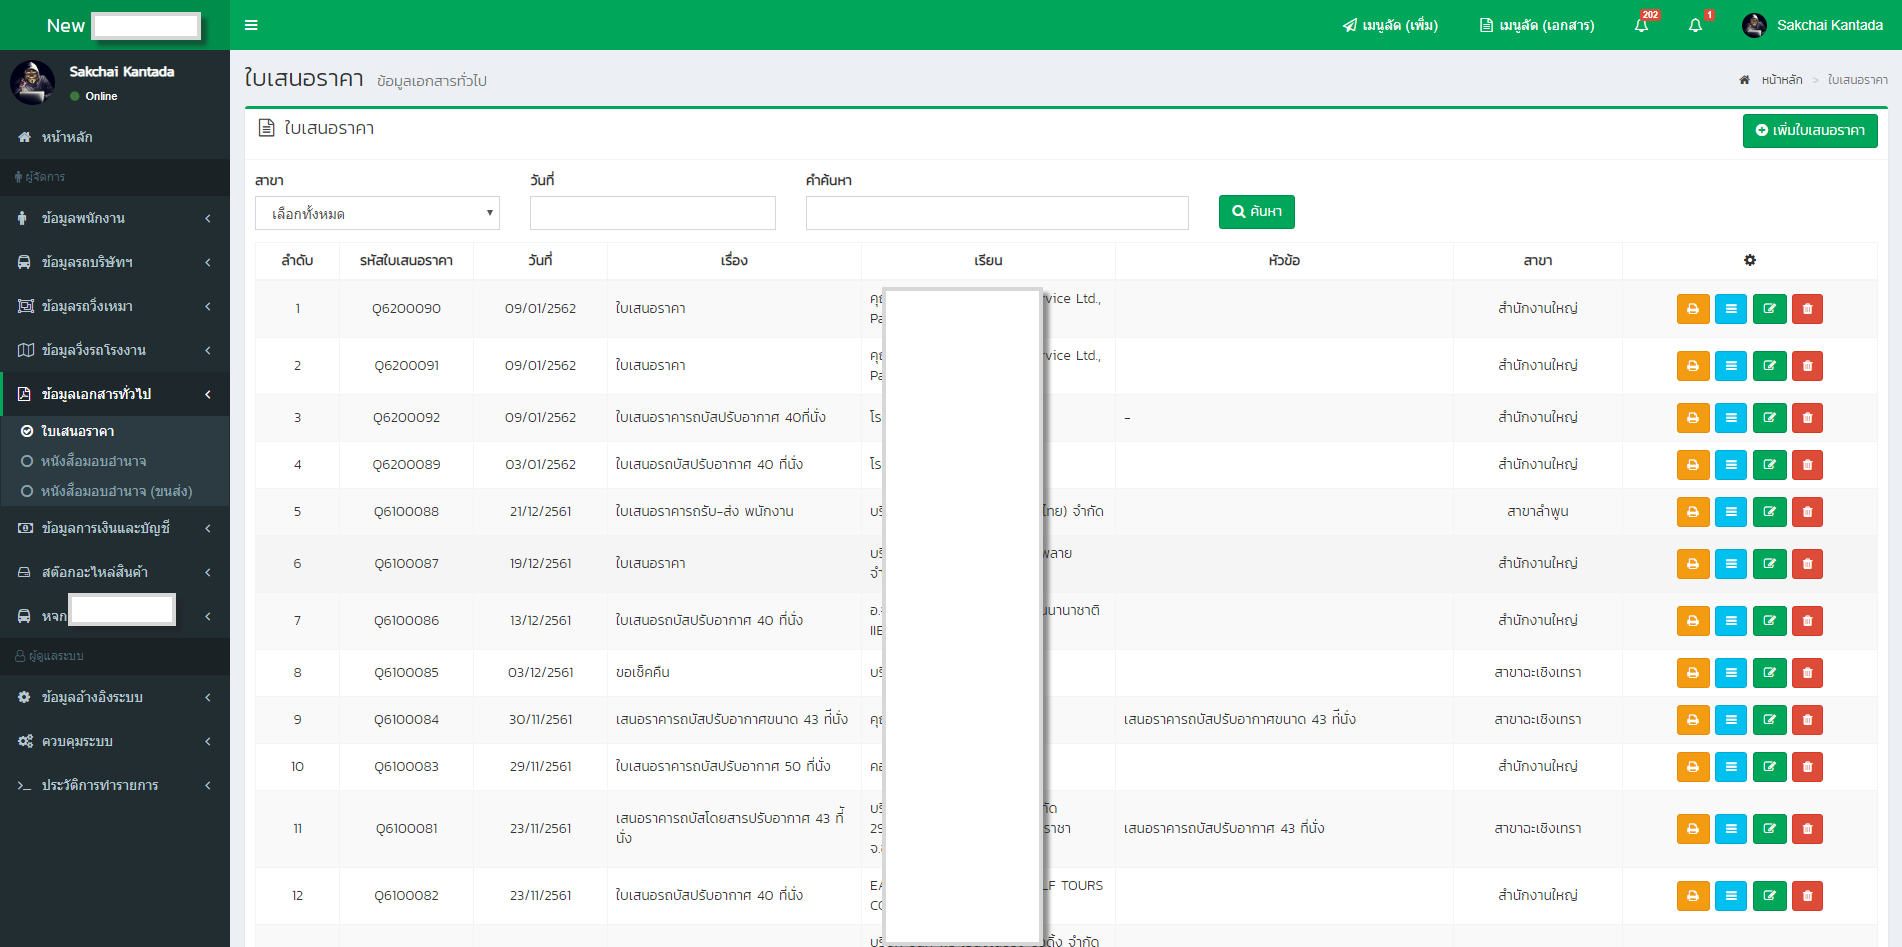
Task: Open details list icon for Q6100086
Action: 1731,621
